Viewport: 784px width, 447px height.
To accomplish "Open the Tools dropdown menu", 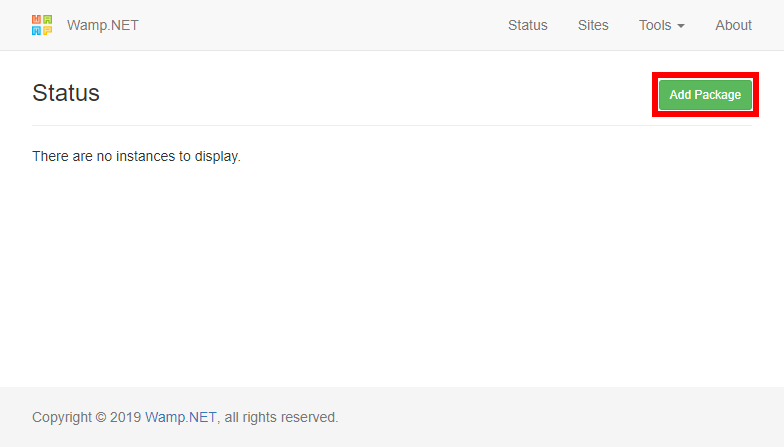I will (x=662, y=25).
